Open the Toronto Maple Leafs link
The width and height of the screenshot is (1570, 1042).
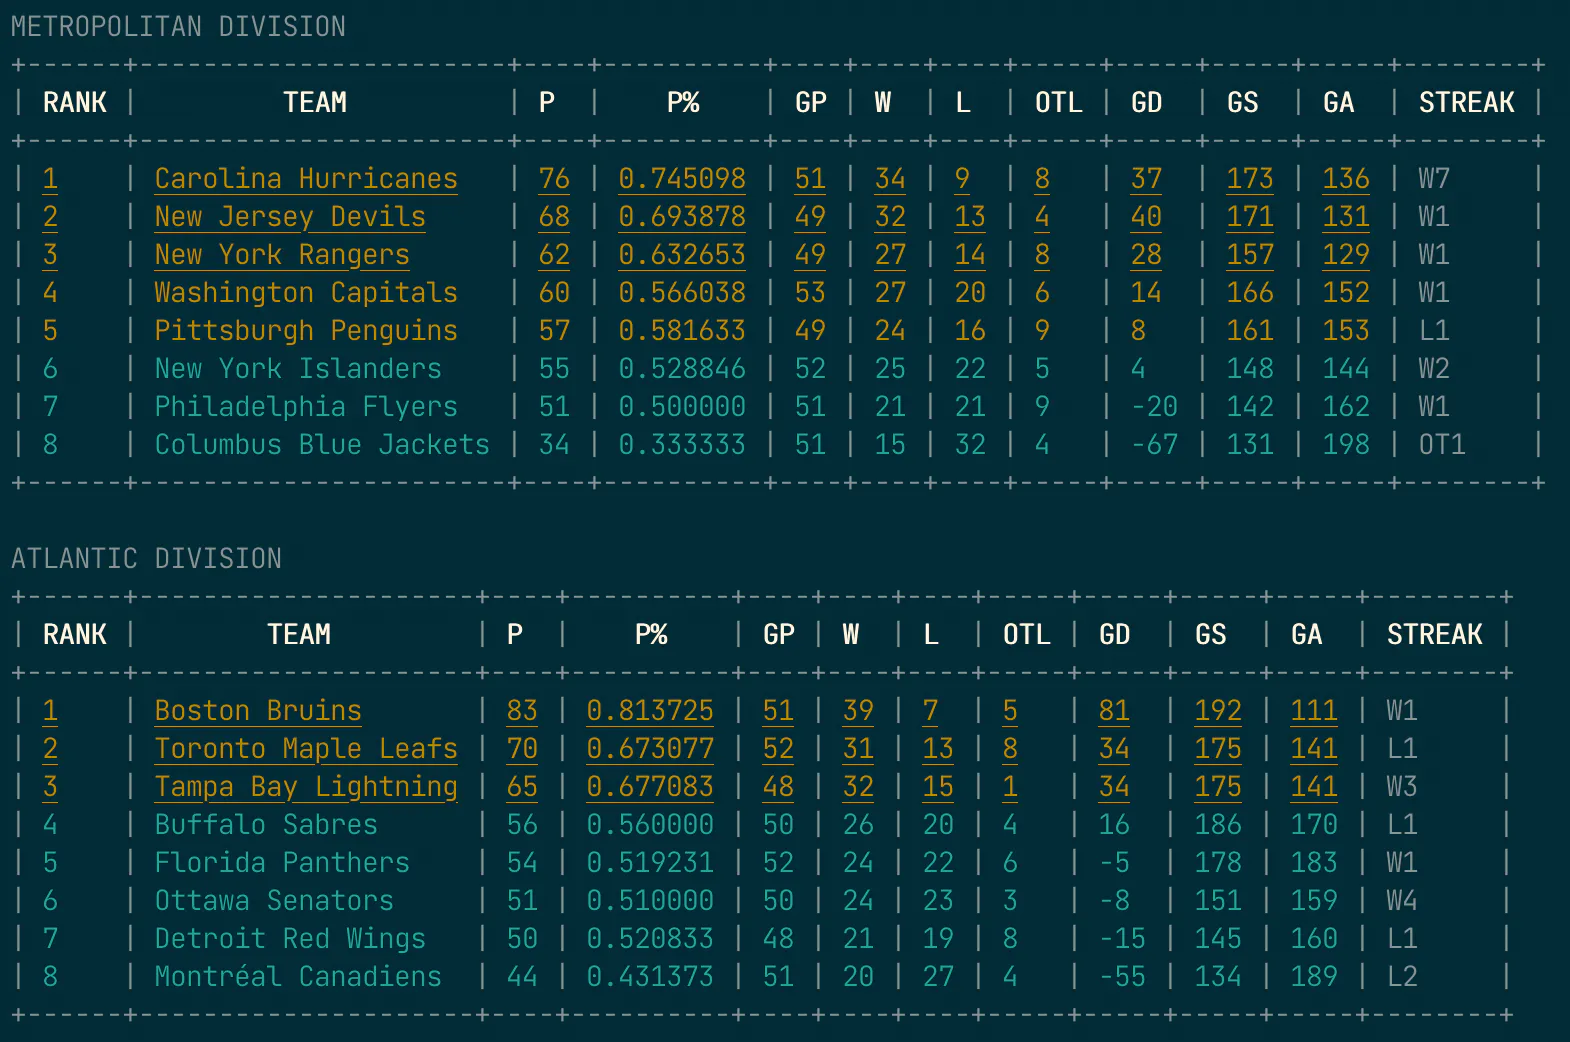click(305, 749)
